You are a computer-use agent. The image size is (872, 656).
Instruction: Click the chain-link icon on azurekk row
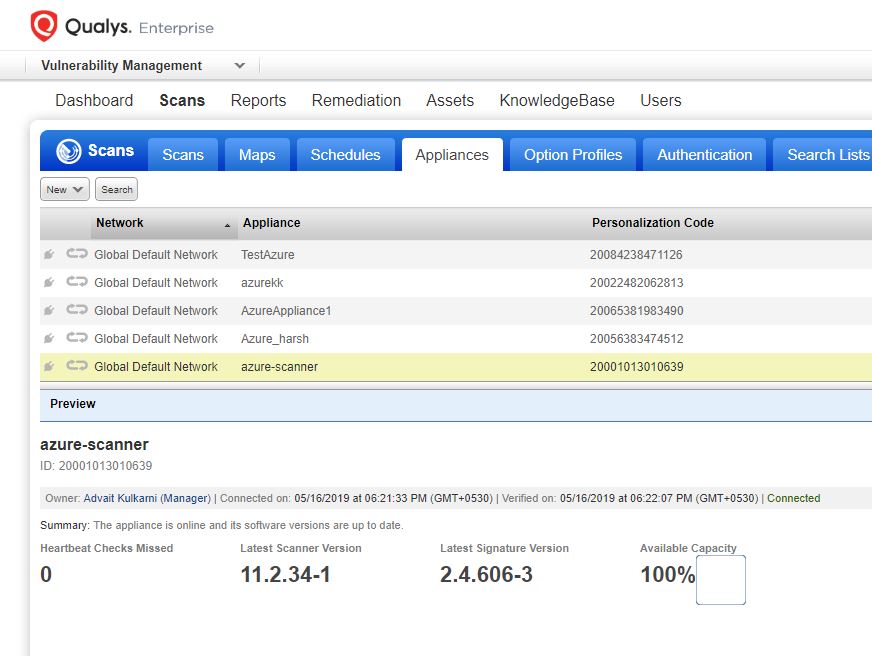pyautogui.click(x=76, y=282)
